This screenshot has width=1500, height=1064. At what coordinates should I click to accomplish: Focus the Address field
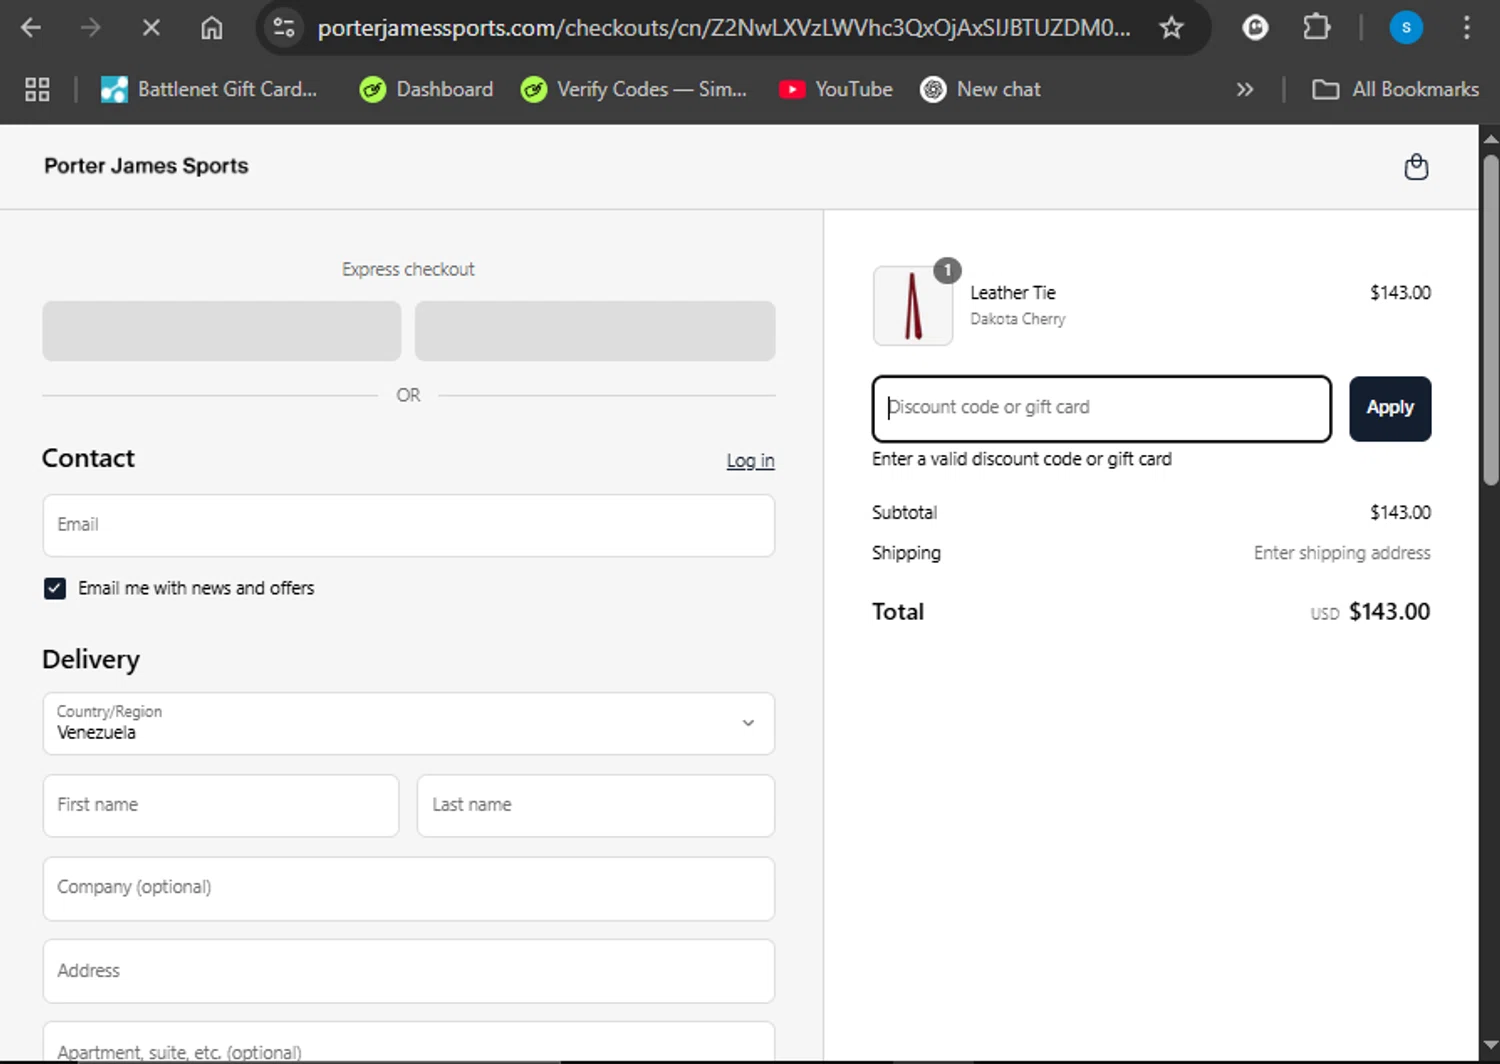click(x=409, y=971)
